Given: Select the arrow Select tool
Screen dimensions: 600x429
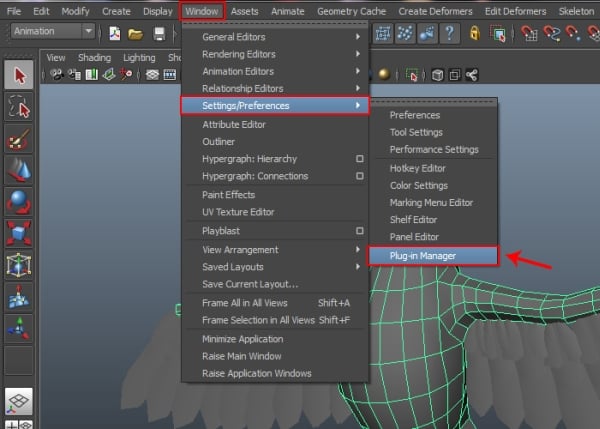Looking at the screenshot, I should pos(19,75).
